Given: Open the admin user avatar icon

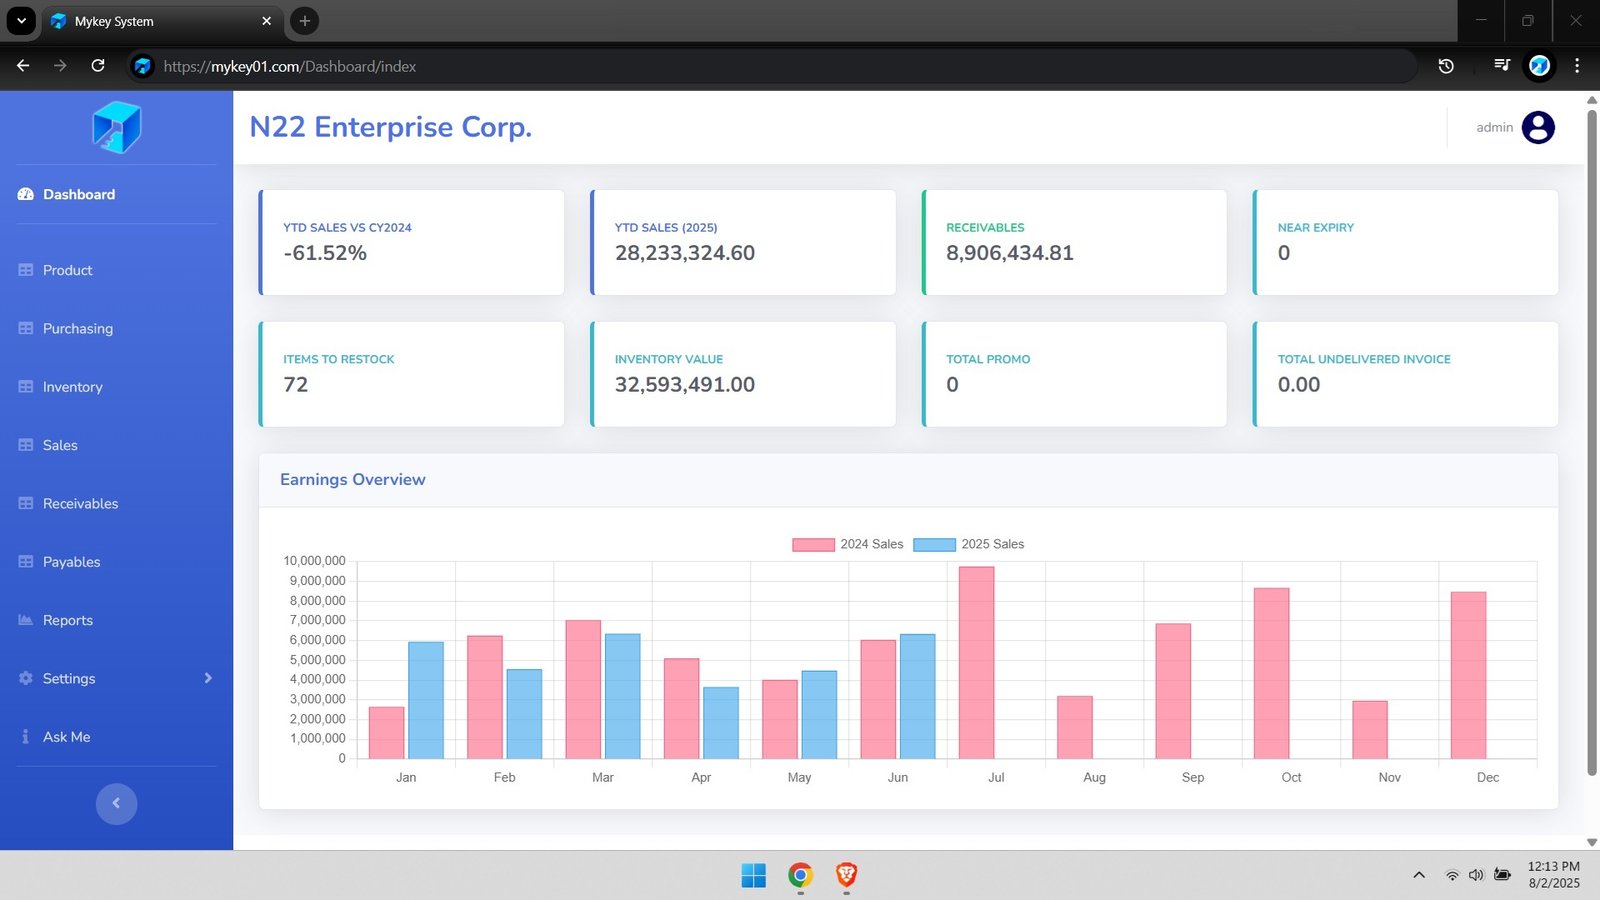Looking at the screenshot, I should (x=1537, y=127).
